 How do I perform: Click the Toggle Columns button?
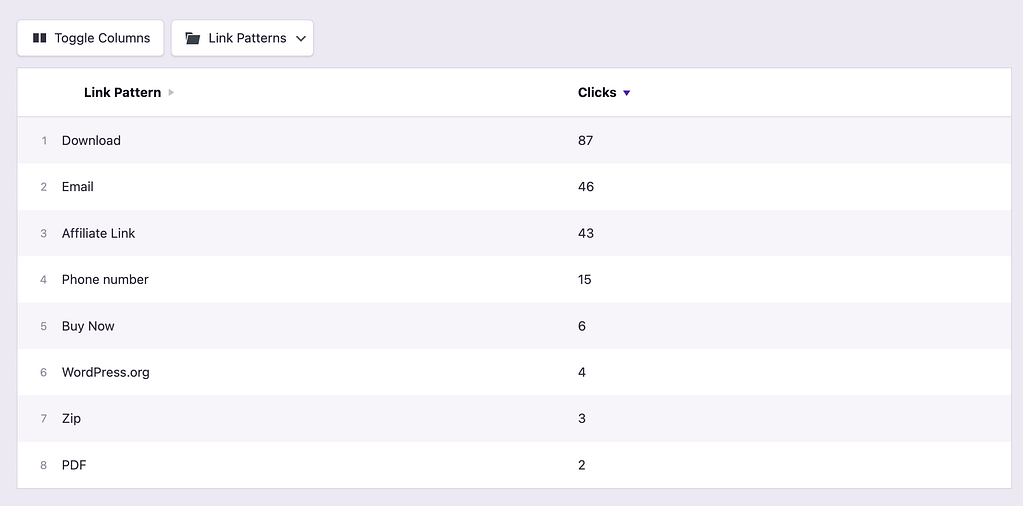point(91,38)
